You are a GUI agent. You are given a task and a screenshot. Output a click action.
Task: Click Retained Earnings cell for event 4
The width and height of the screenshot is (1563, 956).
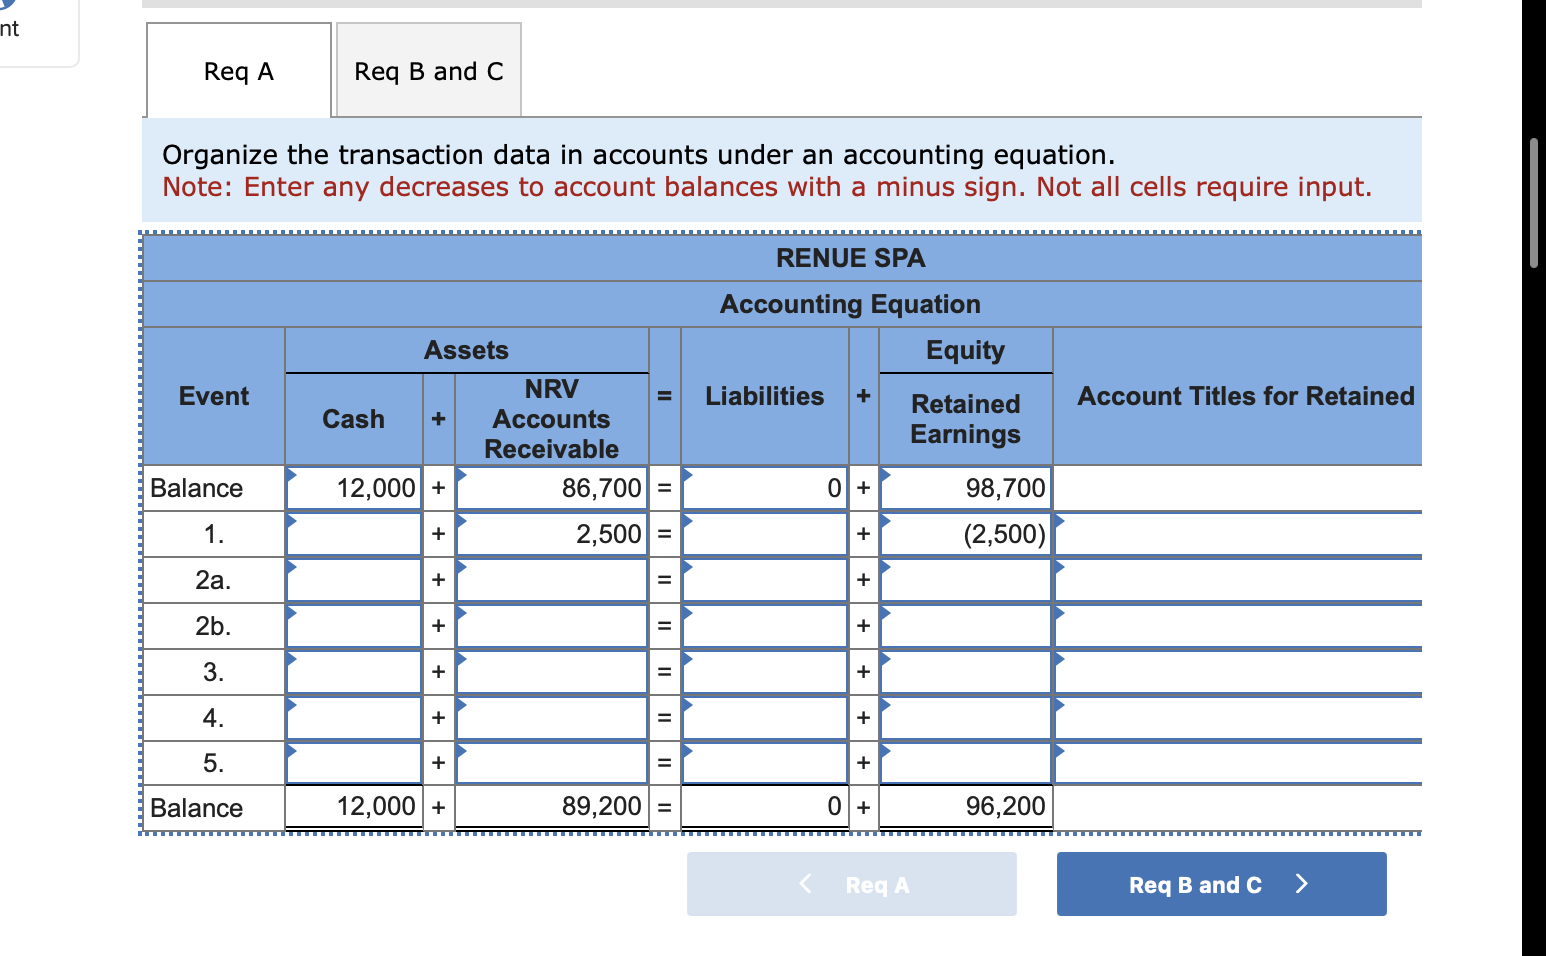click(x=966, y=718)
